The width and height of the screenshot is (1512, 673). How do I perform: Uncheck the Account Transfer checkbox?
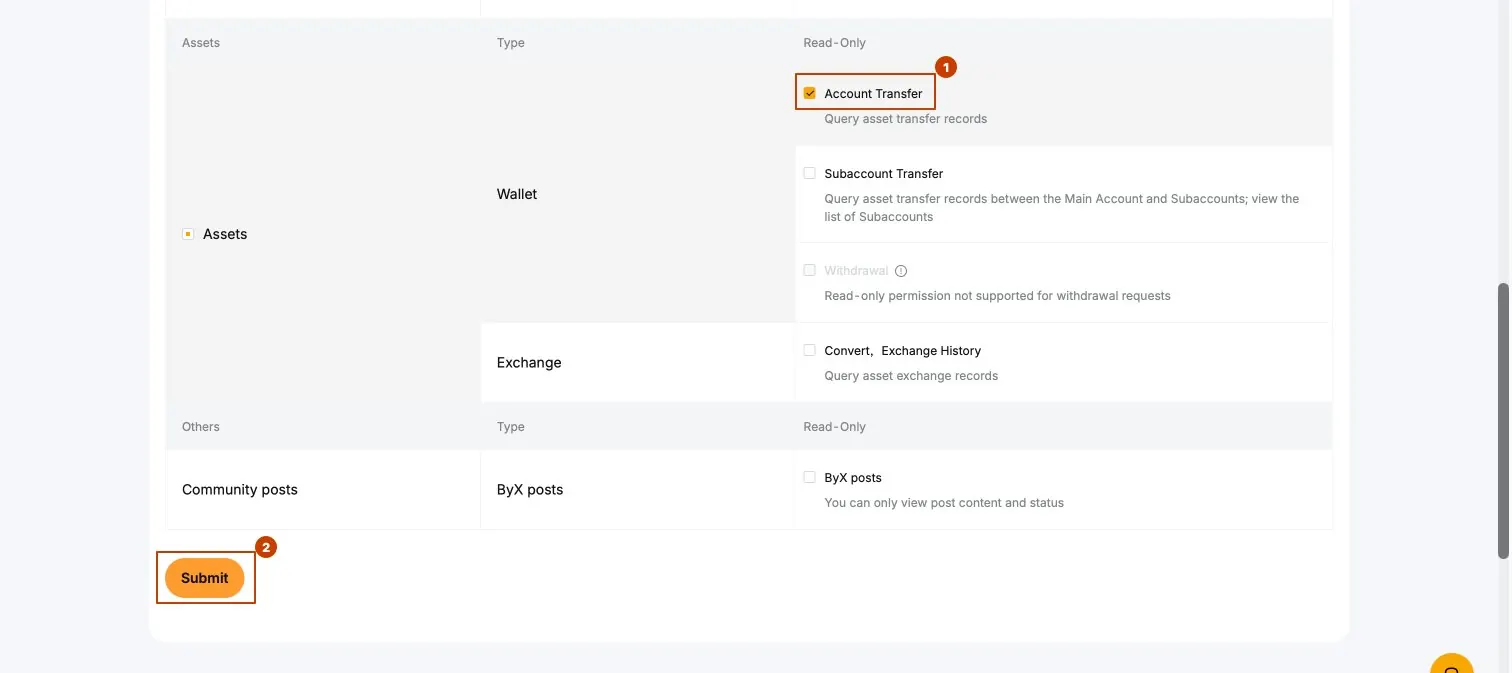coord(809,93)
